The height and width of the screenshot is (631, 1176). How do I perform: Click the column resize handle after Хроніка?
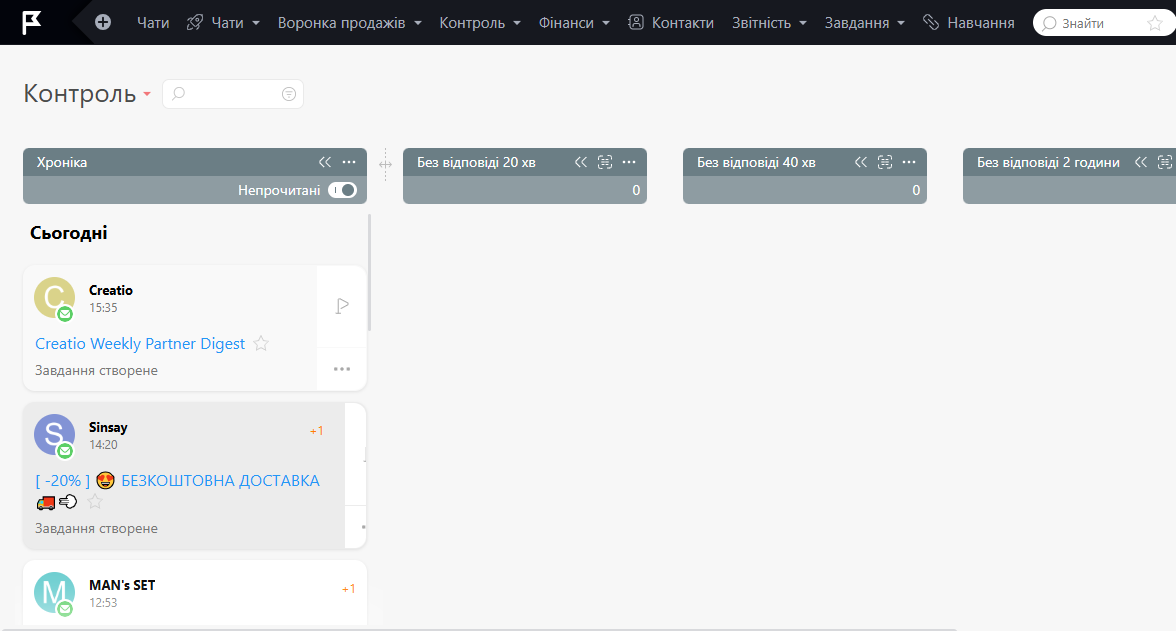pos(386,164)
